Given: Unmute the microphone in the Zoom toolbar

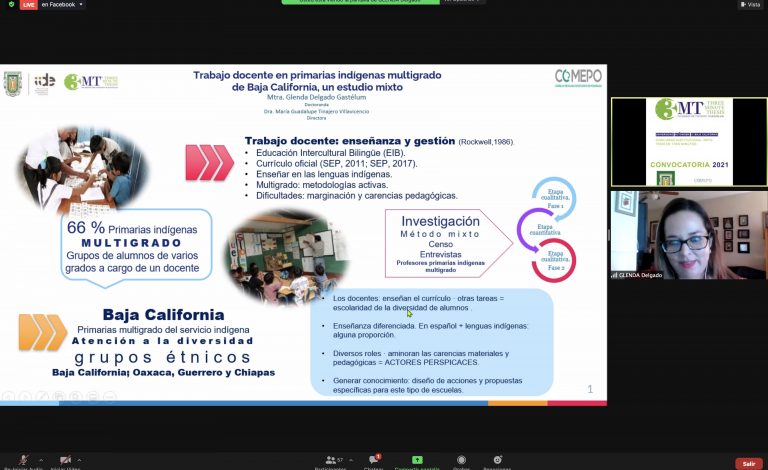Looking at the screenshot, I should (x=22, y=459).
